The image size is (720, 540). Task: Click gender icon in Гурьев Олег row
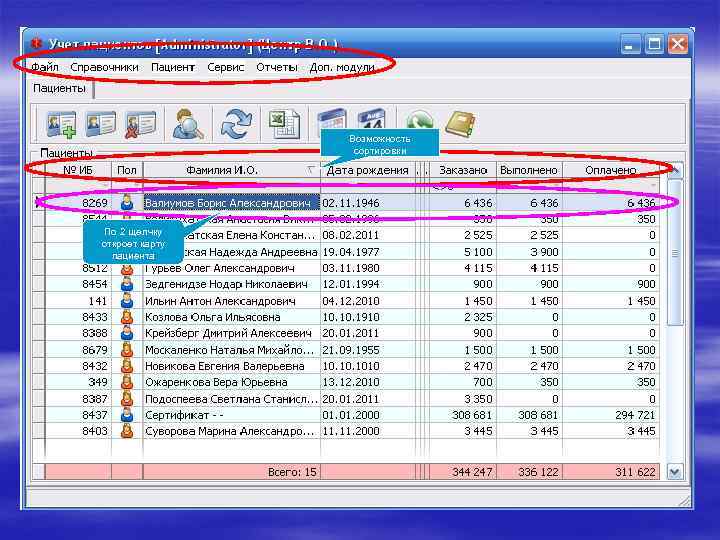coord(127,270)
